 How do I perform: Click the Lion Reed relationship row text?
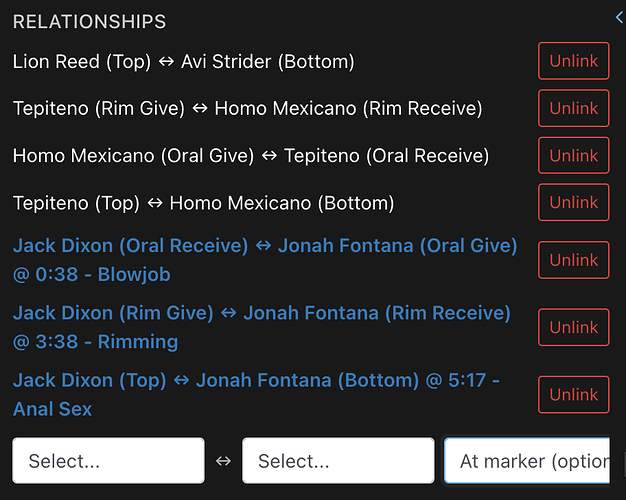pyautogui.click(x=184, y=62)
